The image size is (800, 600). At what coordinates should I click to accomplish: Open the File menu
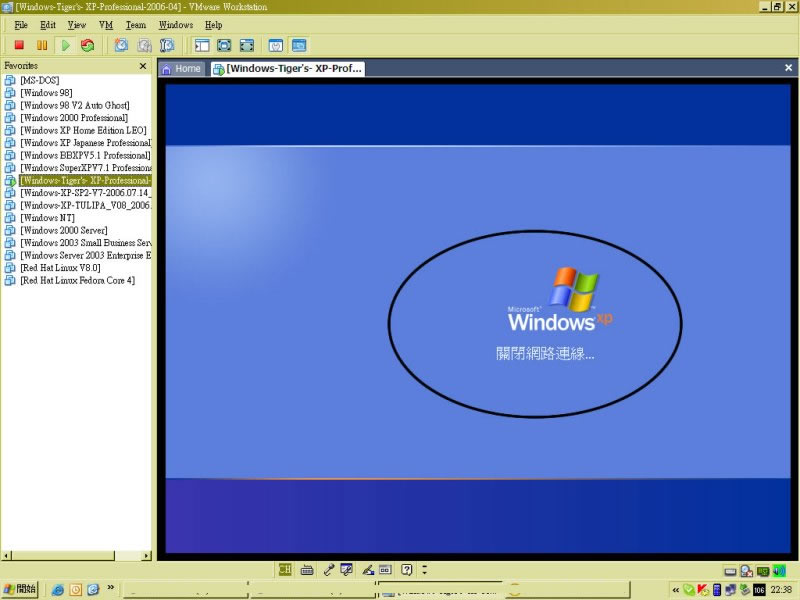(x=21, y=25)
